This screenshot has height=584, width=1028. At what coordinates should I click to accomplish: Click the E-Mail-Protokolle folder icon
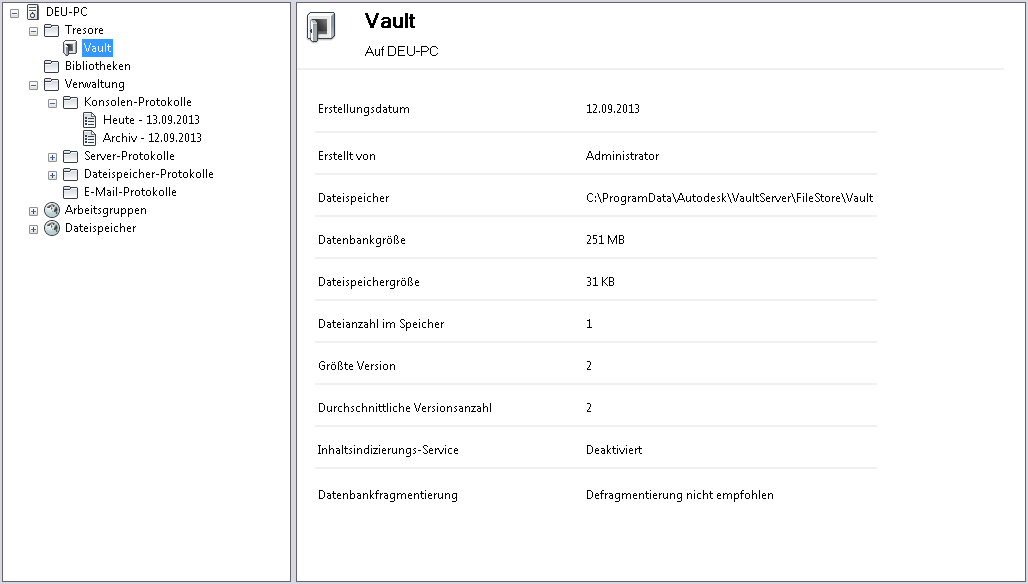click(x=70, y=192)
